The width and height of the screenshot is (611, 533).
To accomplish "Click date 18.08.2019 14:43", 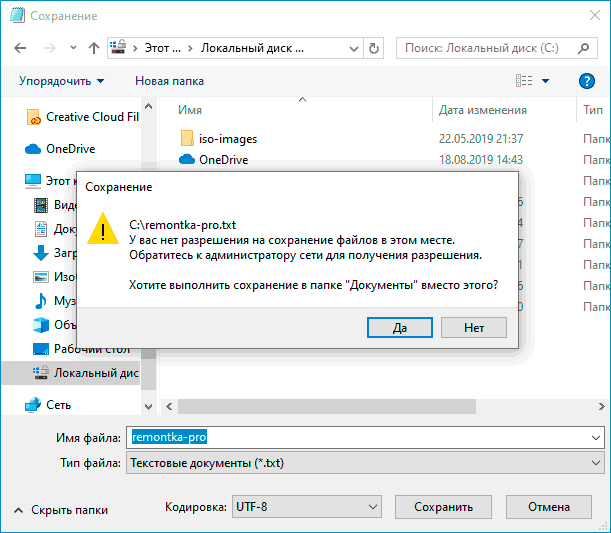I will [481, 160].
